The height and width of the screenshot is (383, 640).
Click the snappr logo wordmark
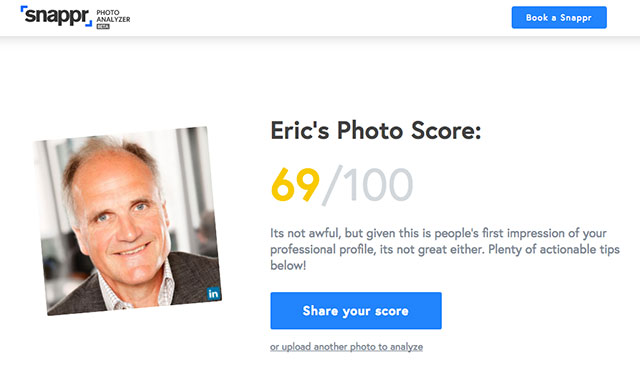coord(56,16)
